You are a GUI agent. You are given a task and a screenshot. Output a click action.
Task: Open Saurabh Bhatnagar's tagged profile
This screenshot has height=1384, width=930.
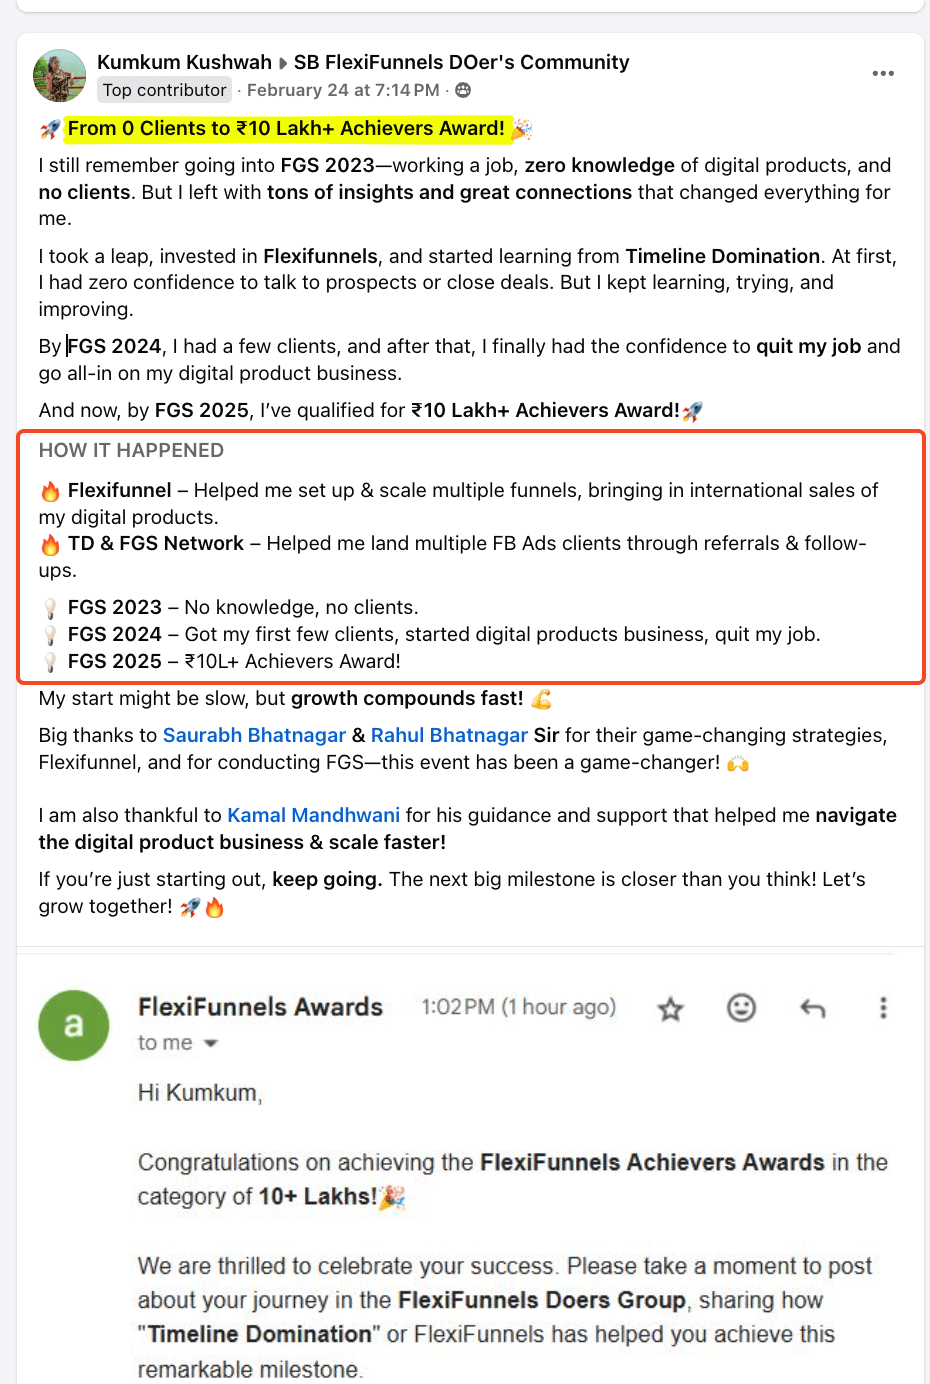coord(254,735)
